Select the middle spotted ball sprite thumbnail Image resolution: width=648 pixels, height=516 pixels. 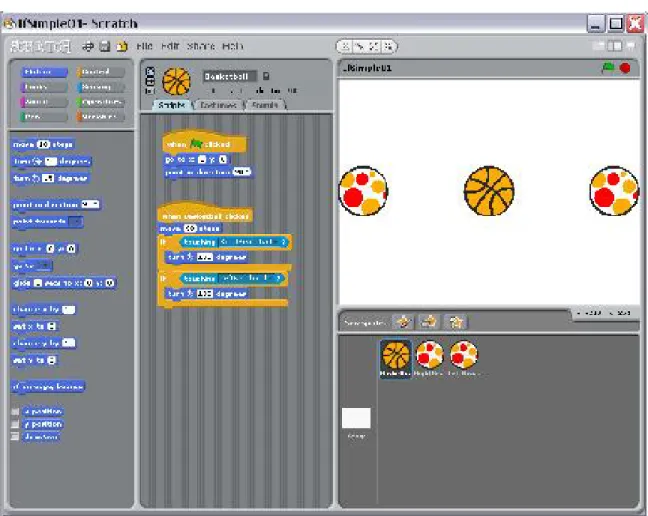coord(429,358)
